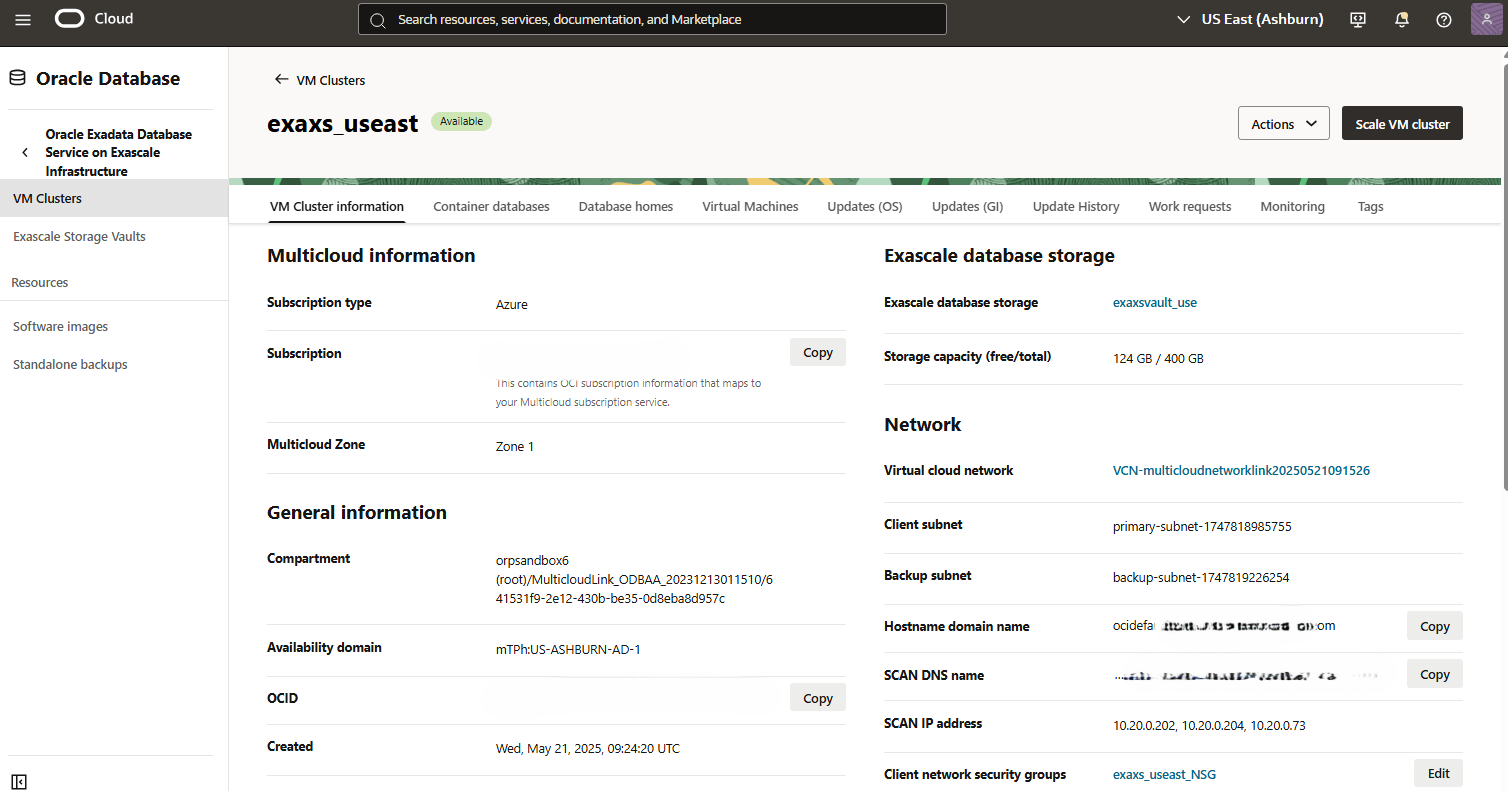
Task: Open the Monitoring tab
Action: click(x=1292, y=206)
